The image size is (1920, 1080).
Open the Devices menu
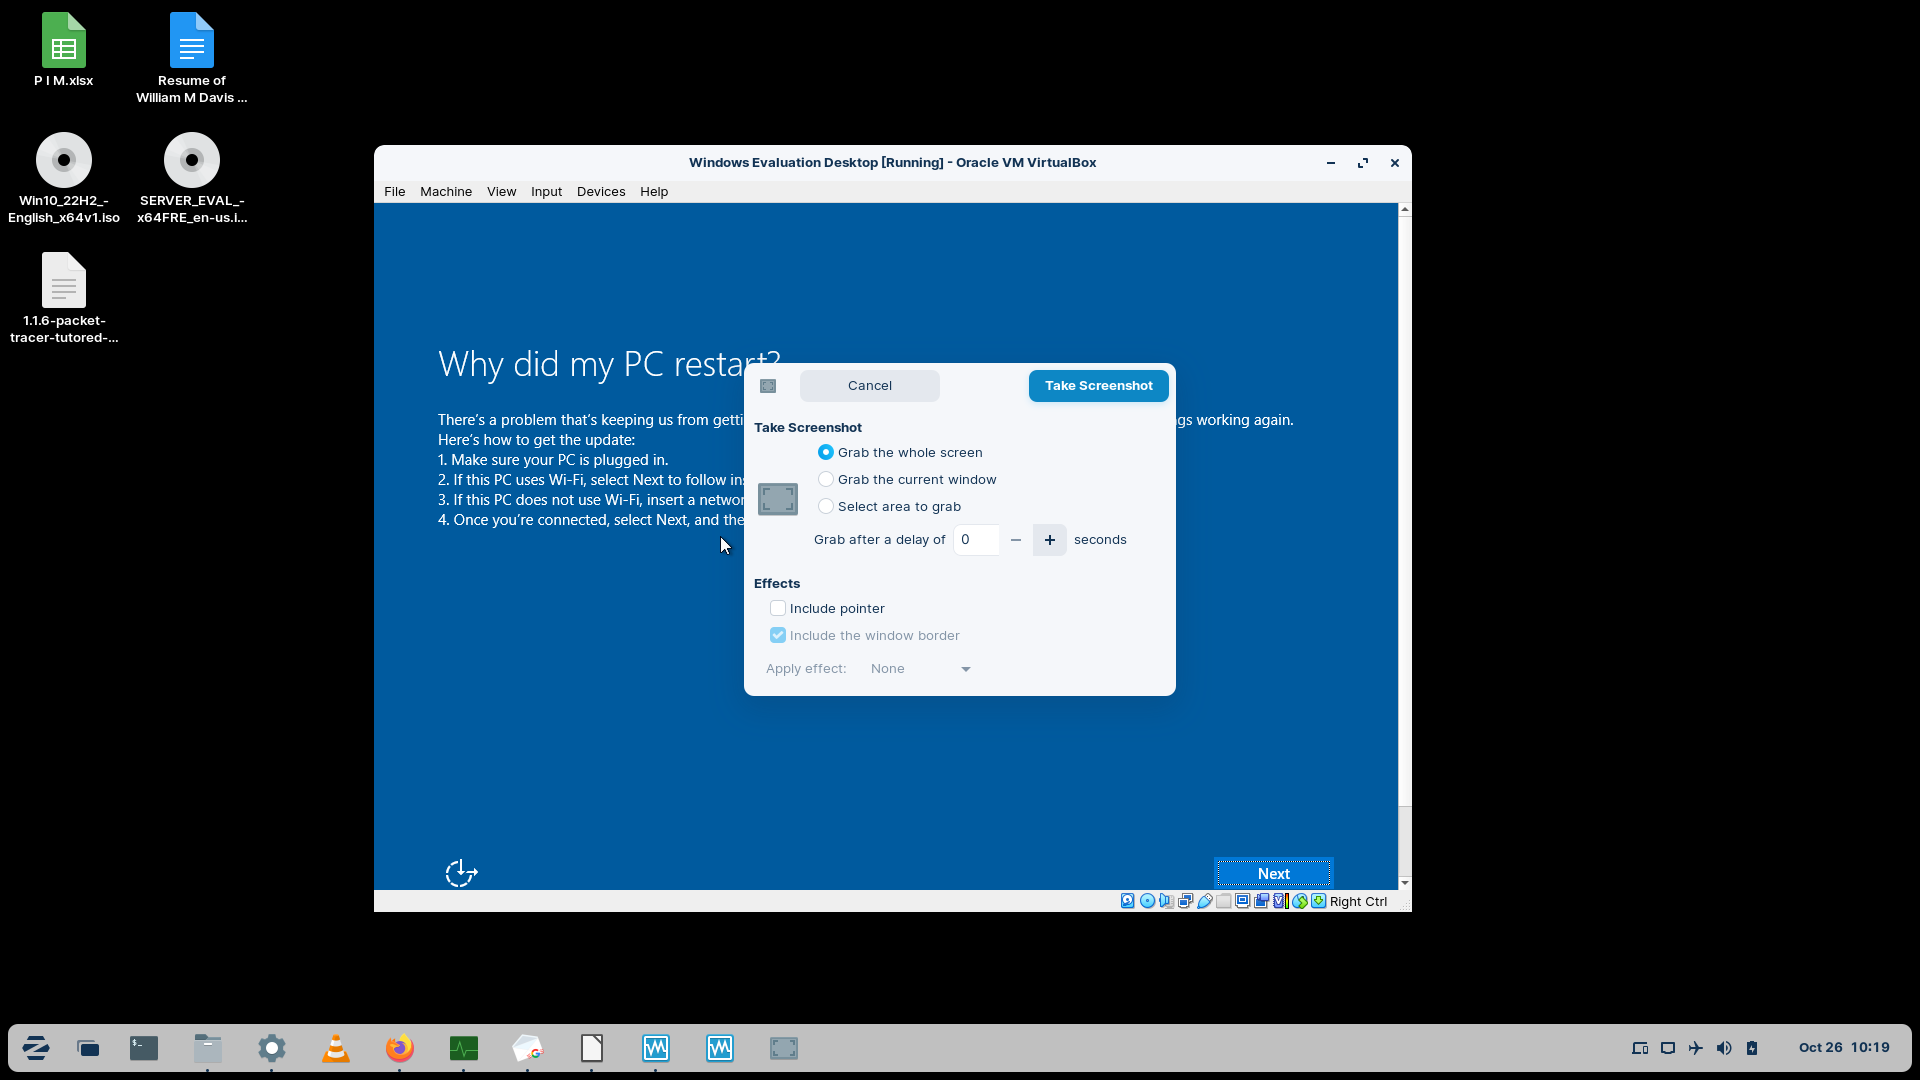click(x=601, y=191)
